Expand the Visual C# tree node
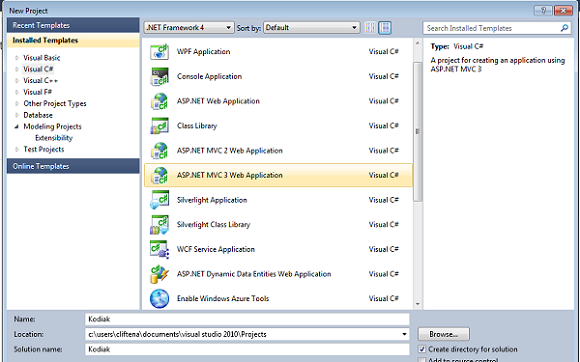This screenshot has width=580, height=362. [17, 69]
